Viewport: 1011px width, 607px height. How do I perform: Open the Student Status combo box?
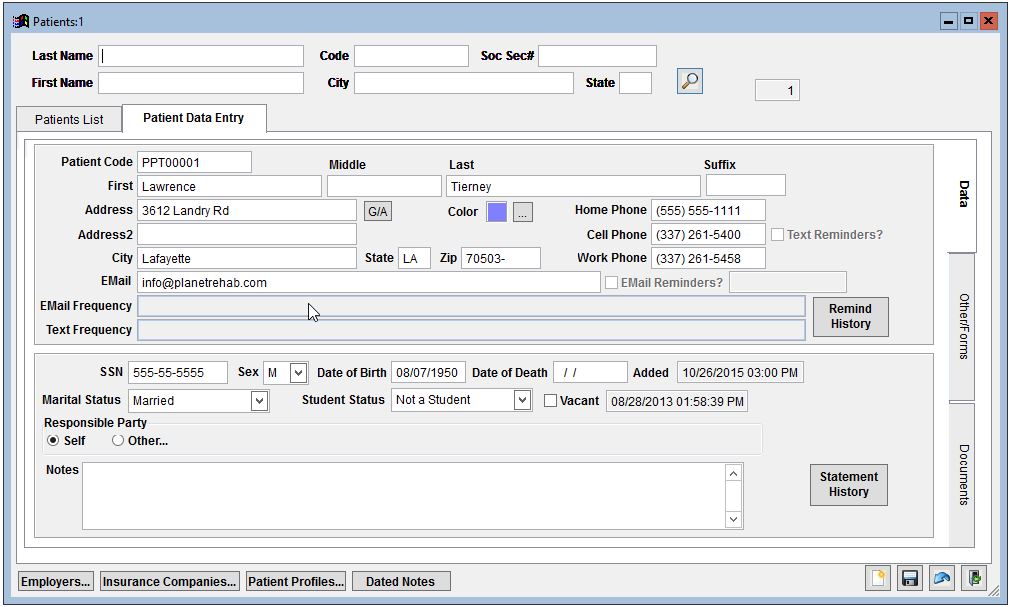click(522, 400)
